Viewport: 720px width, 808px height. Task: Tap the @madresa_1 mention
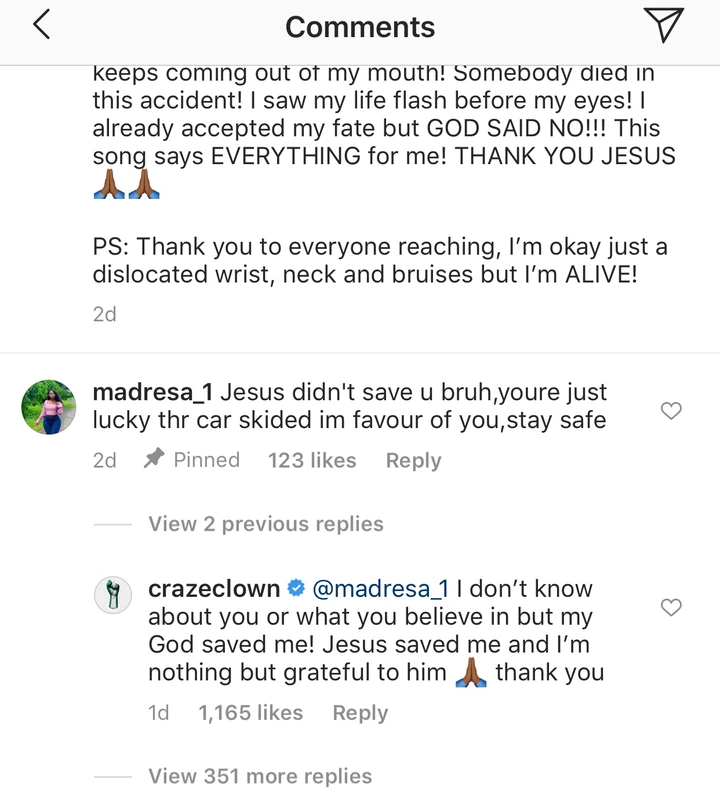click(x=382, y=589)
